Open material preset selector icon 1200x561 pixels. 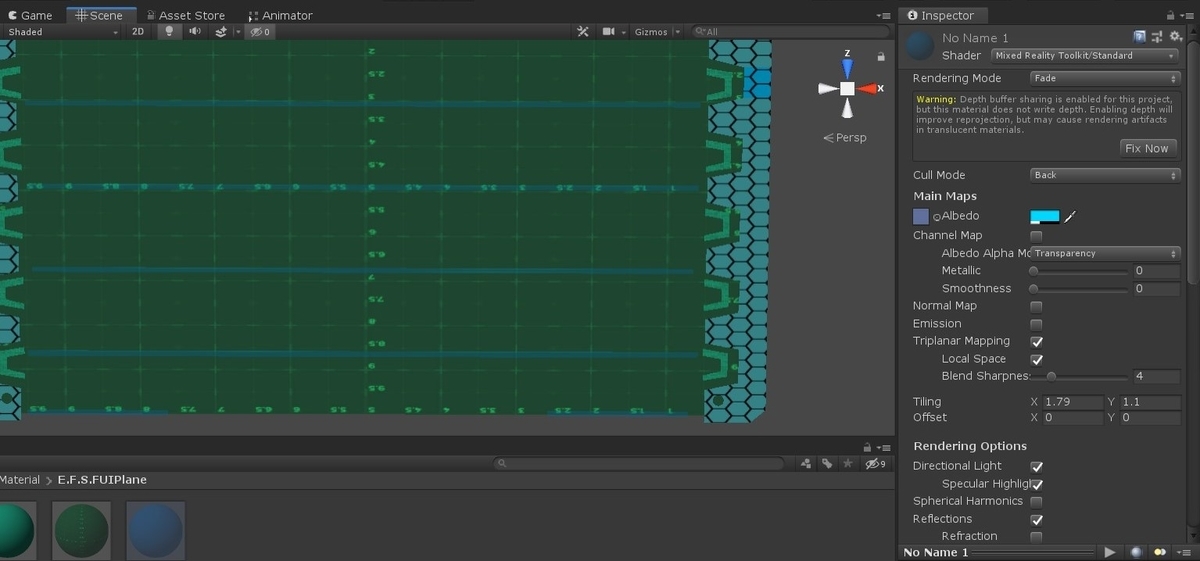[1157, 37]
